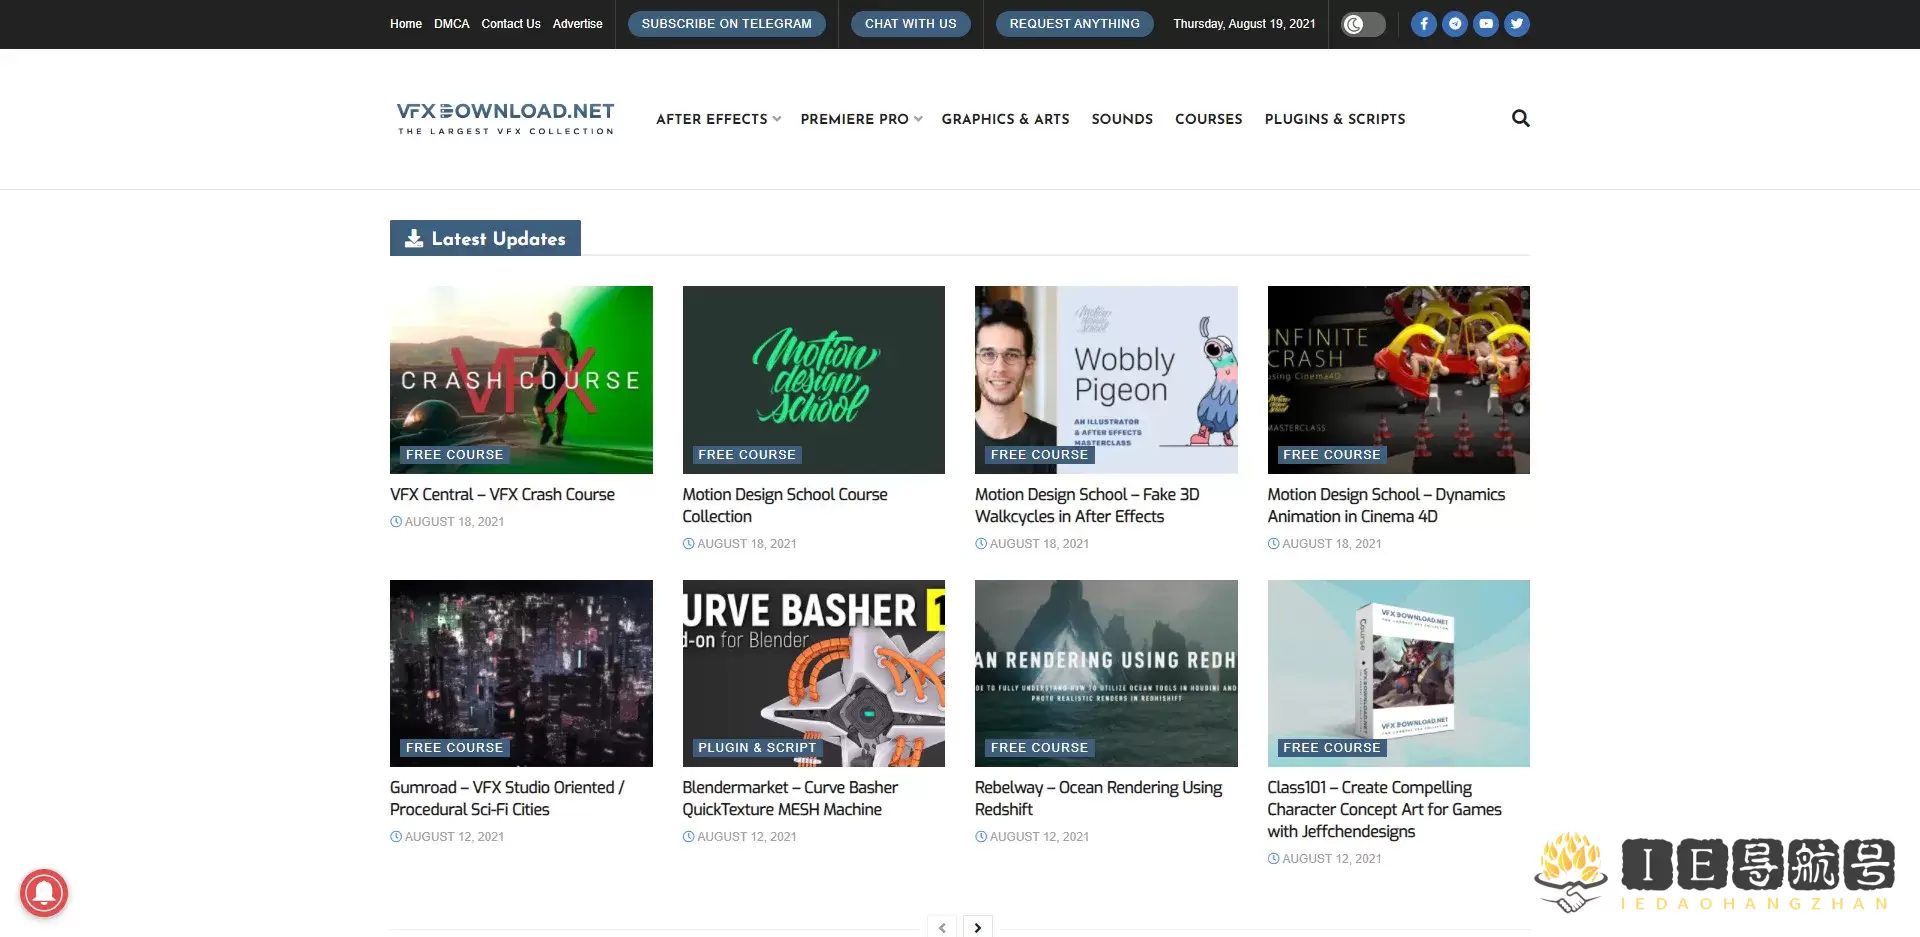Open the Courses menu item
The width and height of the screenshot is (1920, 937).
(1208, 119)
